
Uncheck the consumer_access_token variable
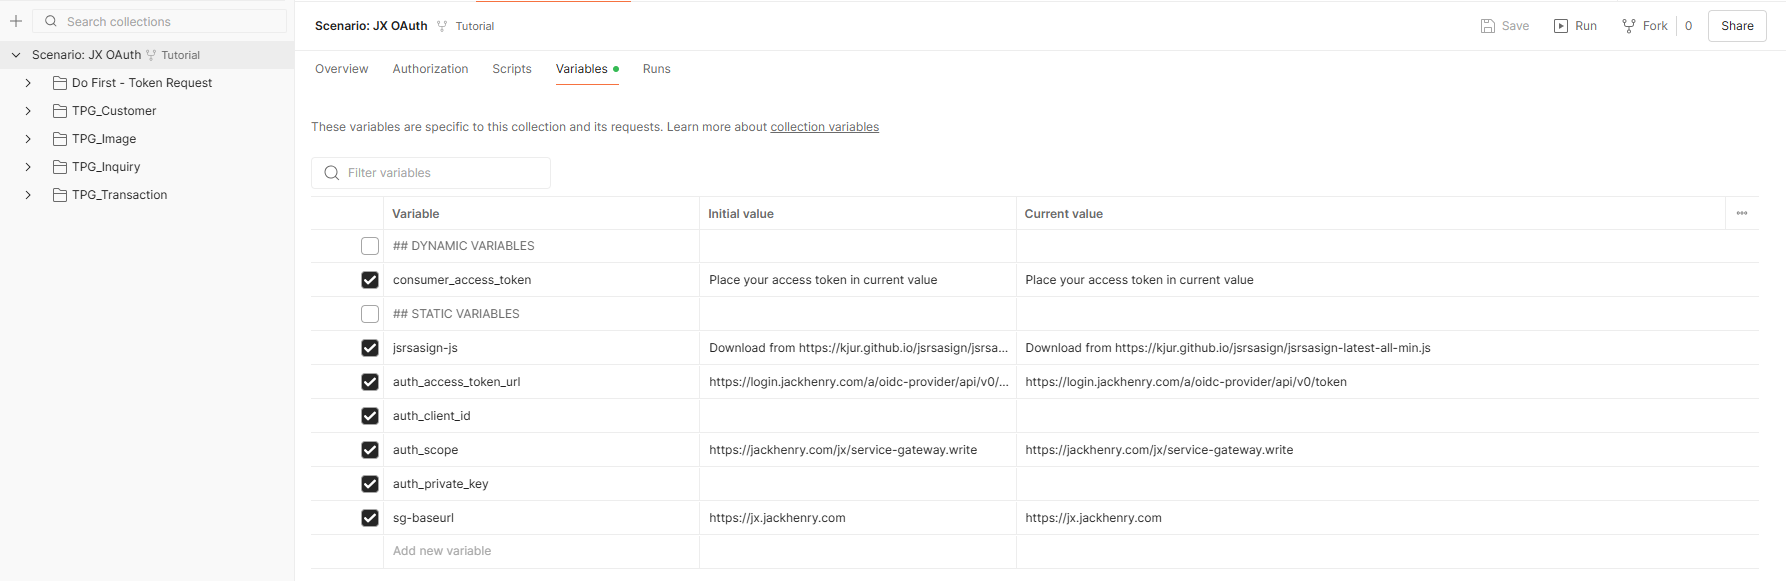click(370, 280)
